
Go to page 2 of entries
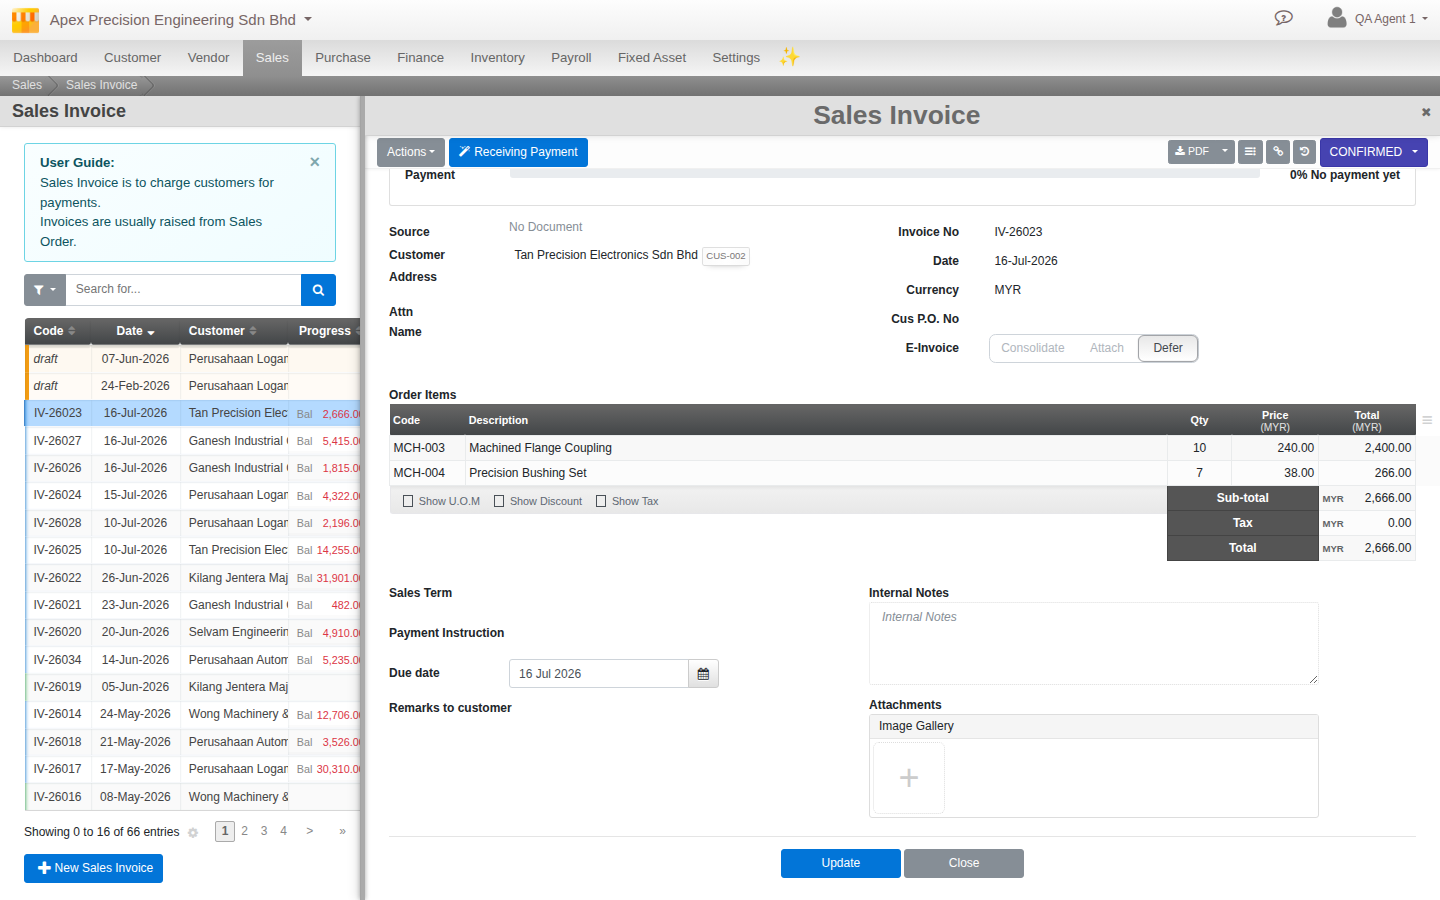point(244,831)
